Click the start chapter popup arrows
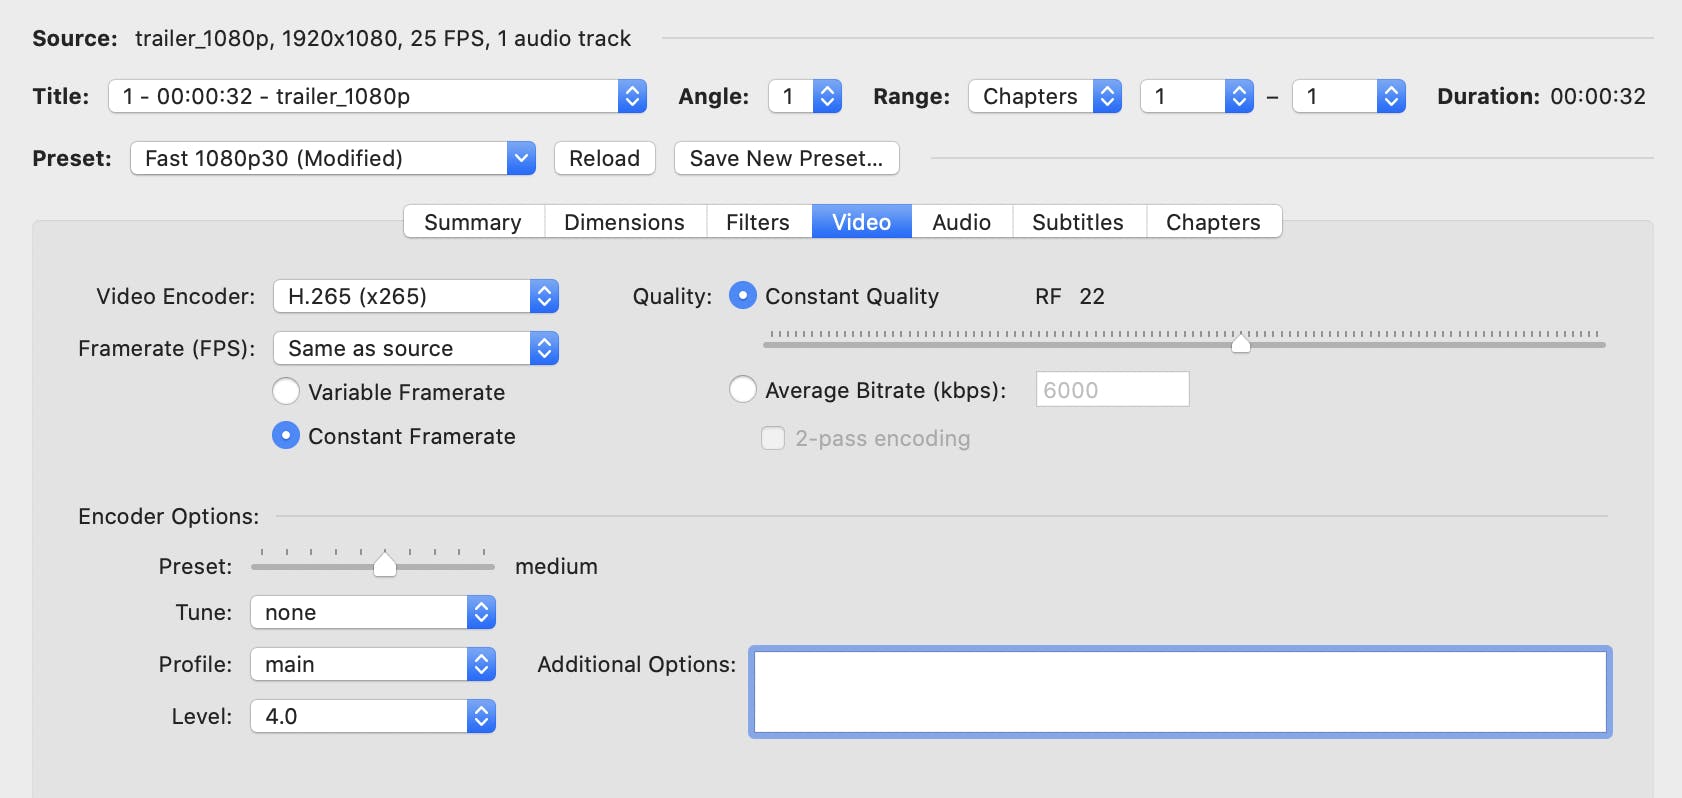The image size is (1682, 798). click(1239, 97)
